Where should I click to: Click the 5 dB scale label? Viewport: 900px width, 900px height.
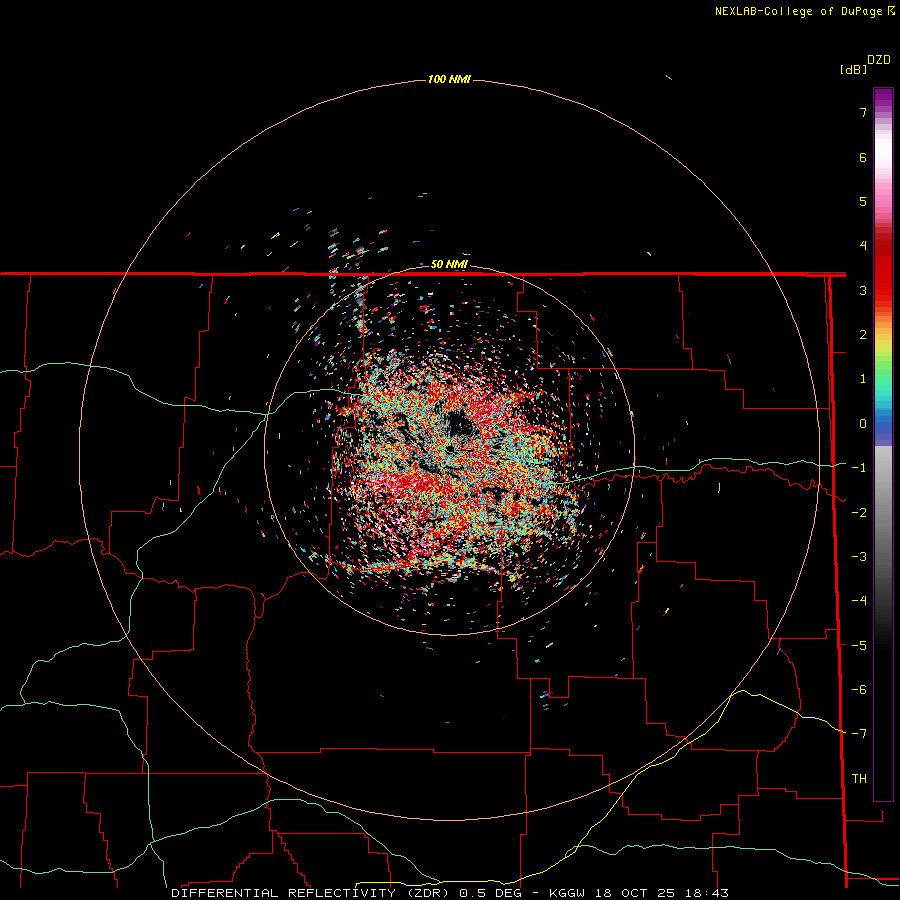click(863, 201)
